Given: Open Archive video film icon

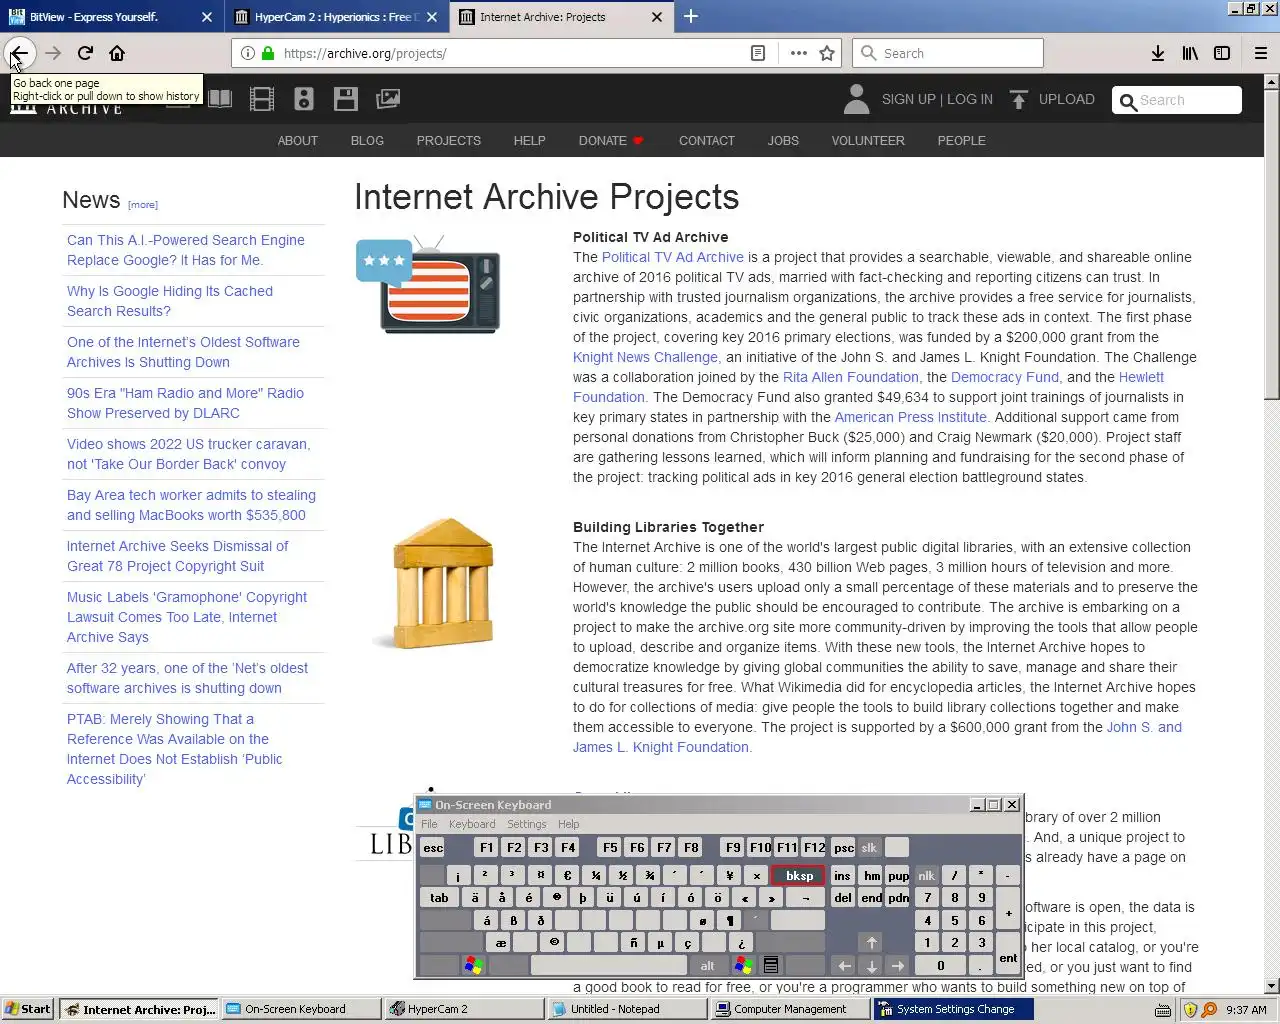Looking at the screenshot, I should click(x=262, y=99).
